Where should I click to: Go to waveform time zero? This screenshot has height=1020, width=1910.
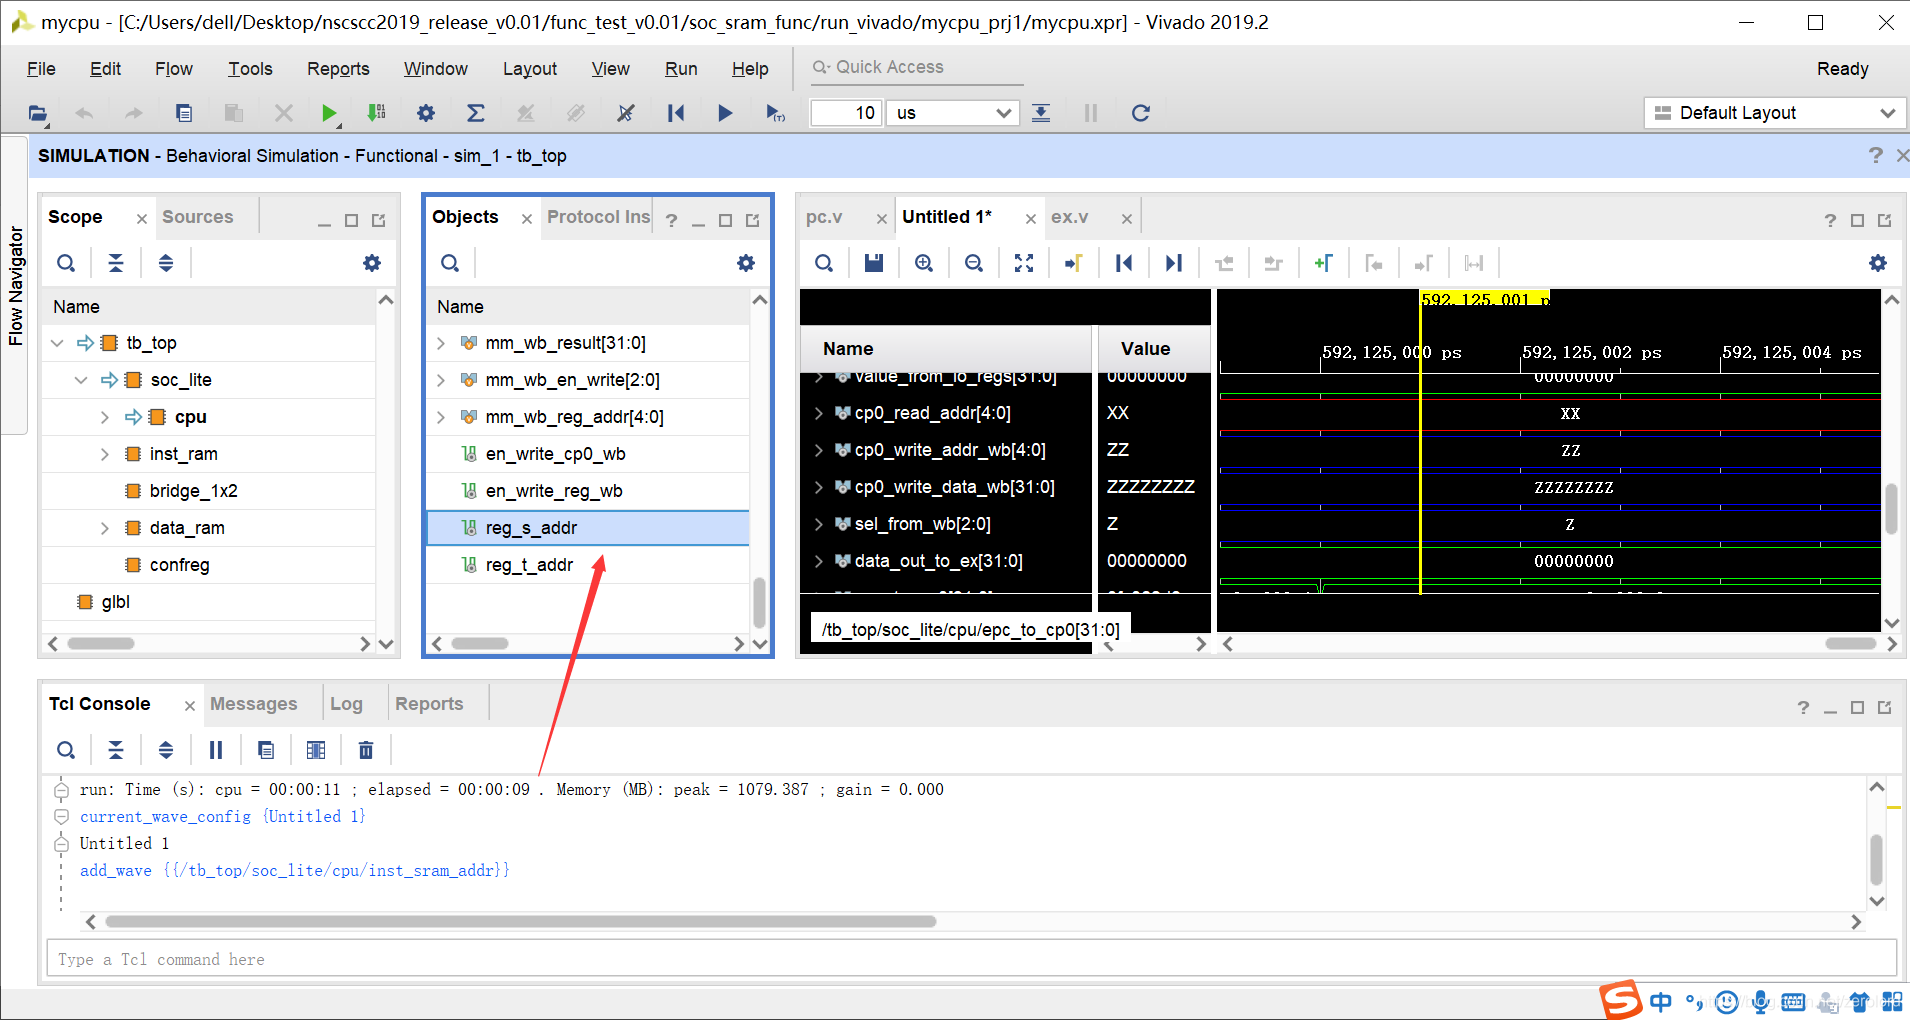[x=1124, y=263]
